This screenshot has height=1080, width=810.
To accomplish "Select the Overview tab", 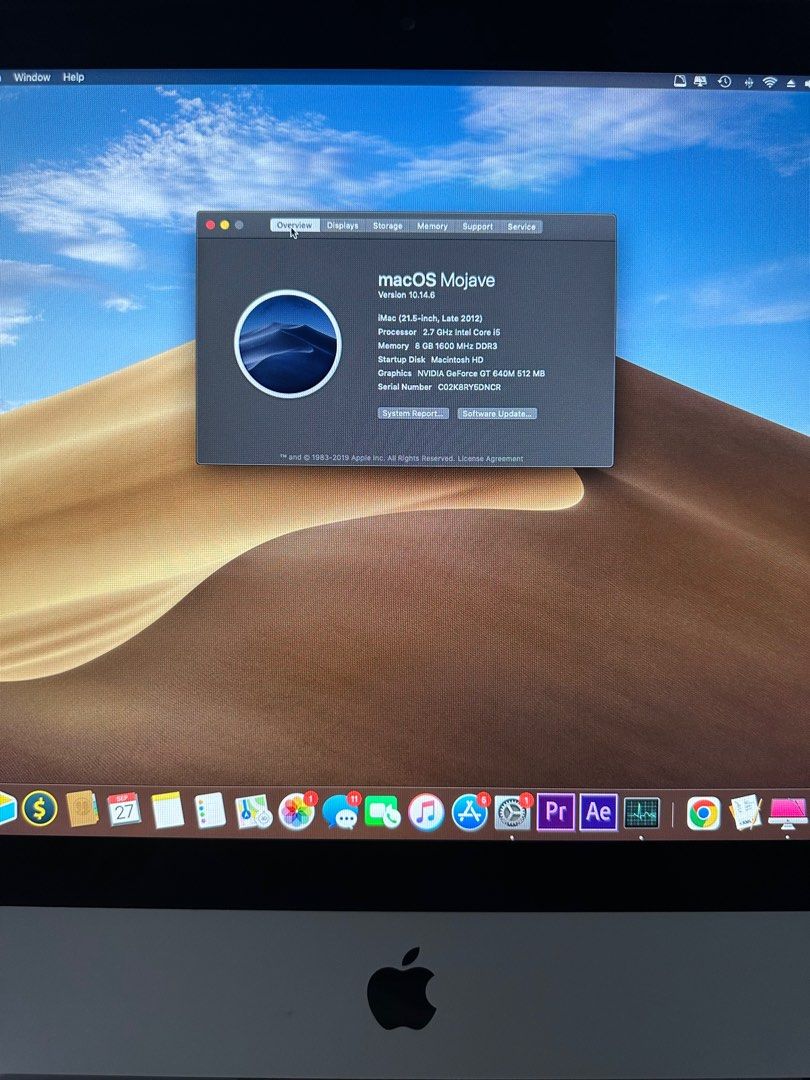I will point(295,225).
